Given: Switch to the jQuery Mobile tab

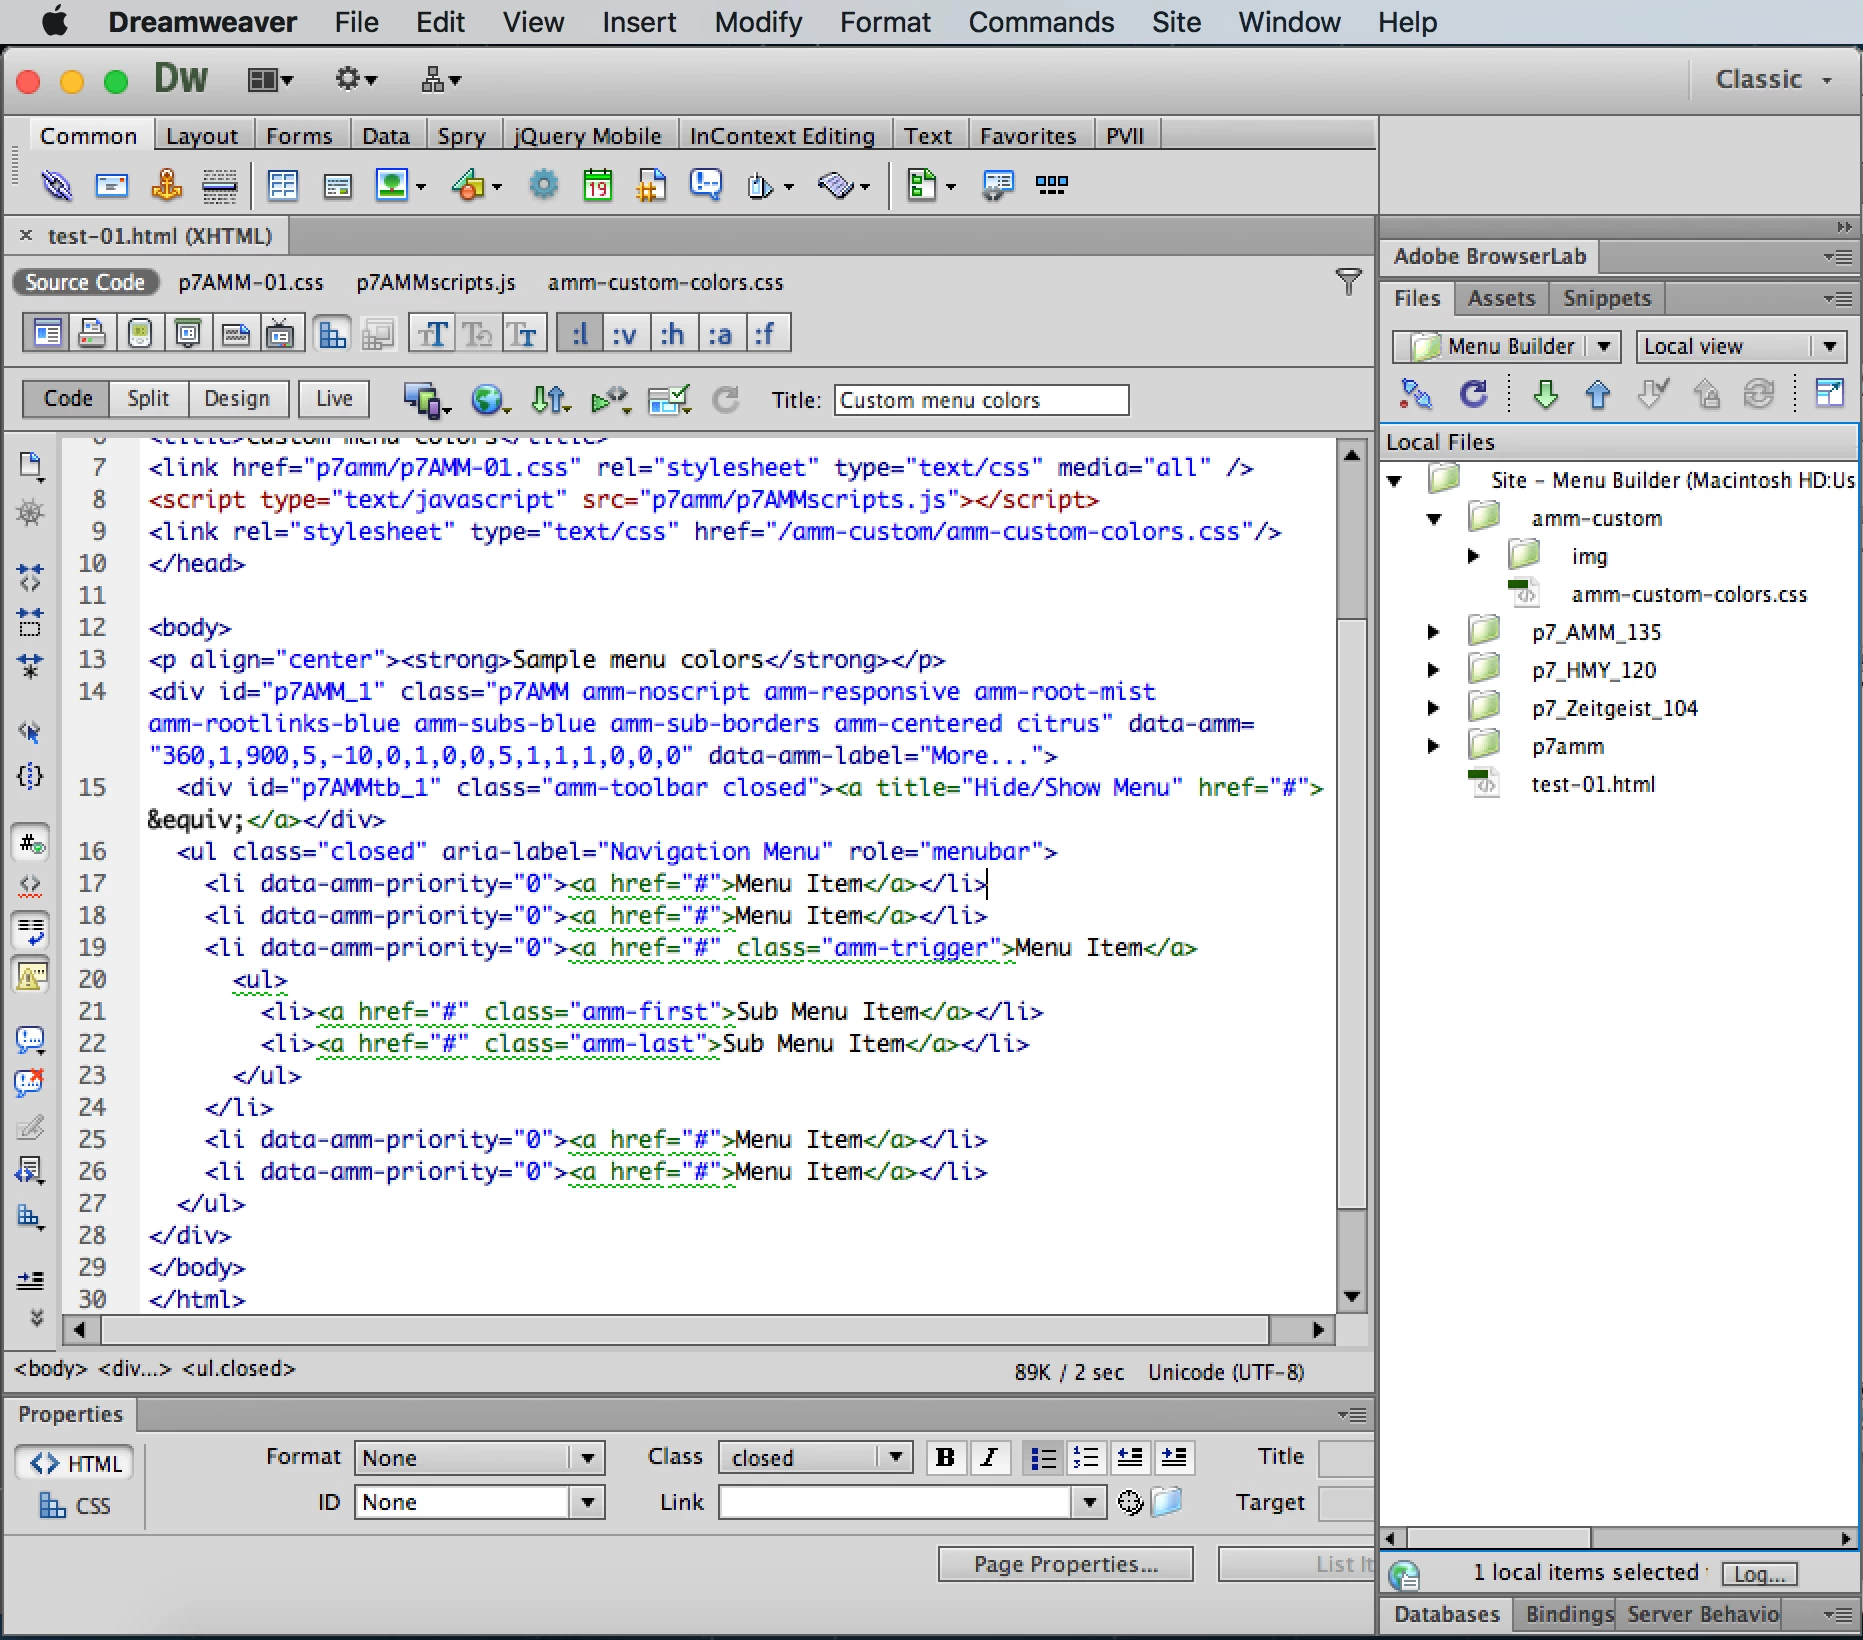Looking at the screenshot, I should click(587, 136).
